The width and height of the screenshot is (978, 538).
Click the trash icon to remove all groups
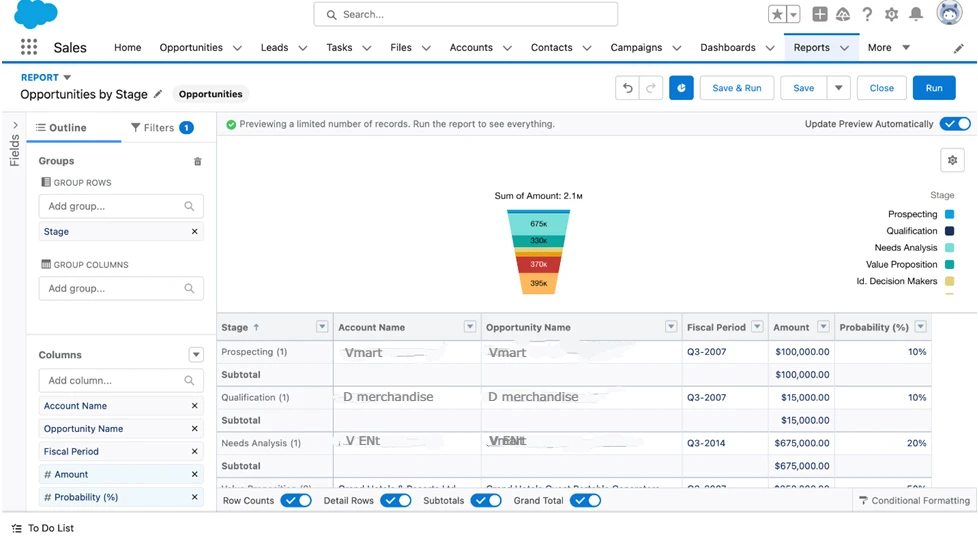198,161
